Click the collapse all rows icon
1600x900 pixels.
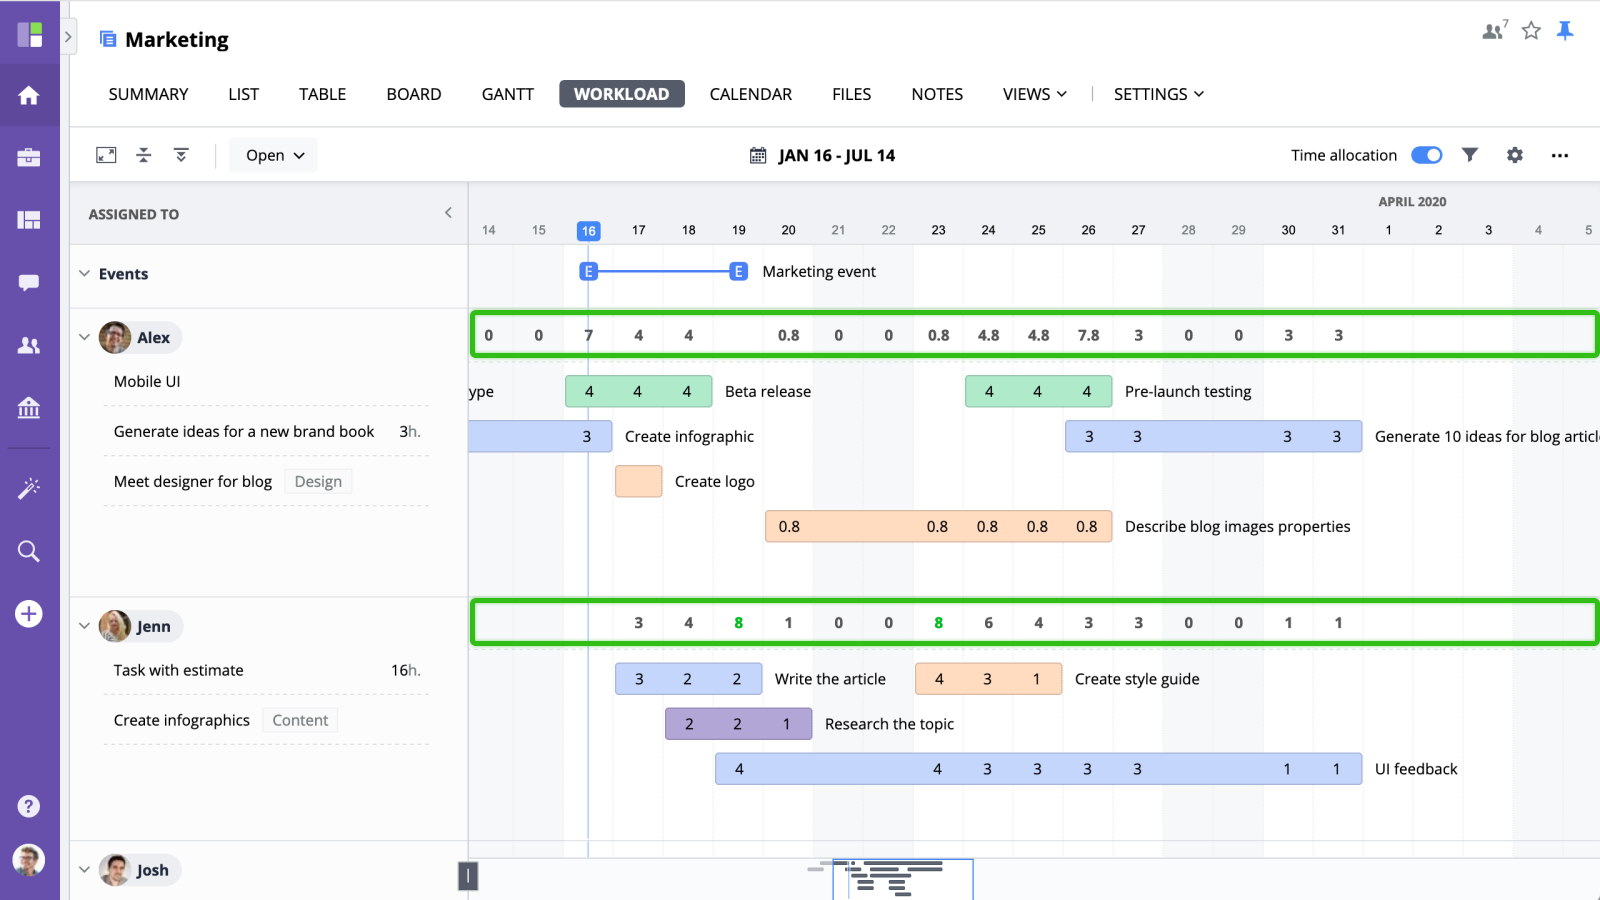pos(144,155)
